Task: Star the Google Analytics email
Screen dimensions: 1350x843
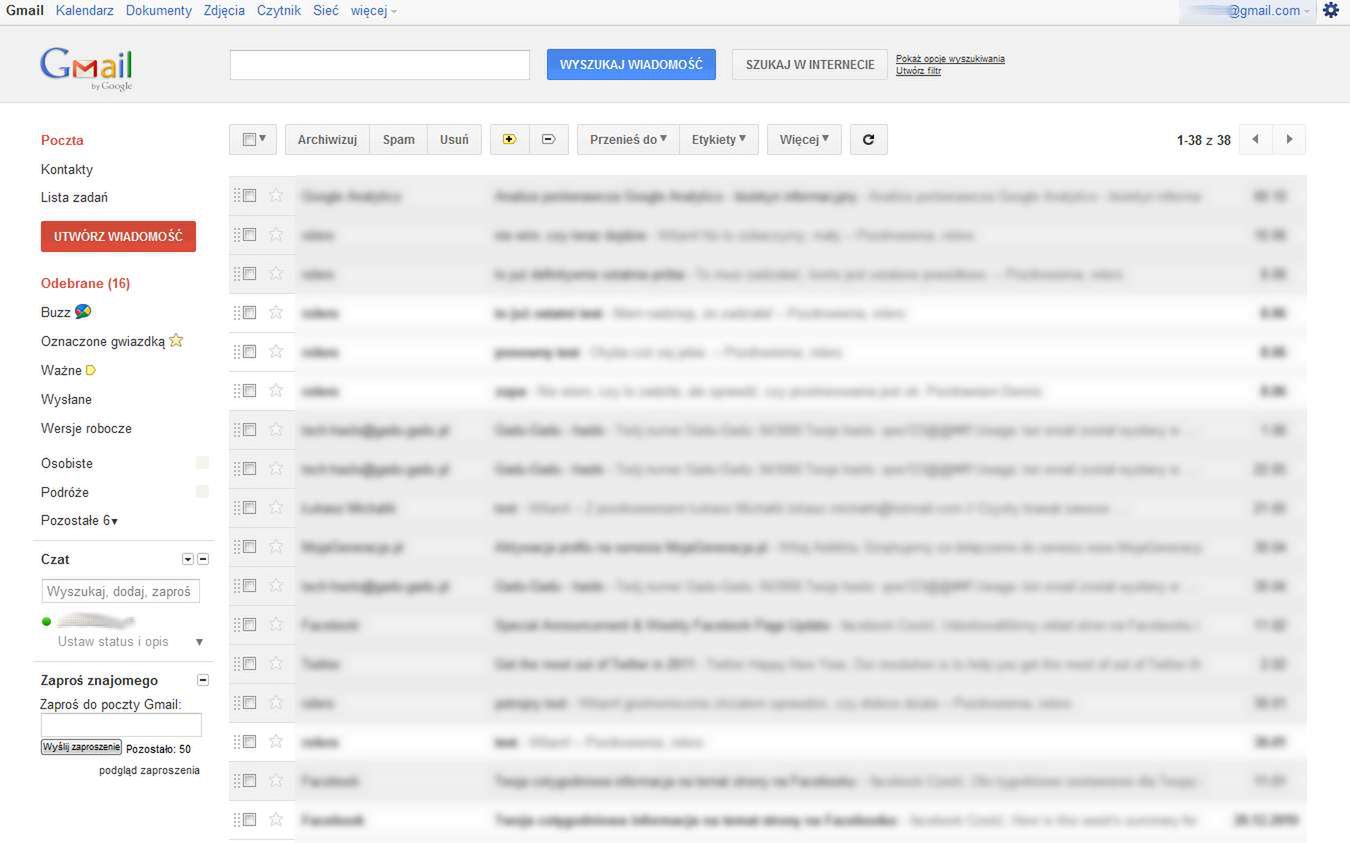Action: [x=276, y=196]
